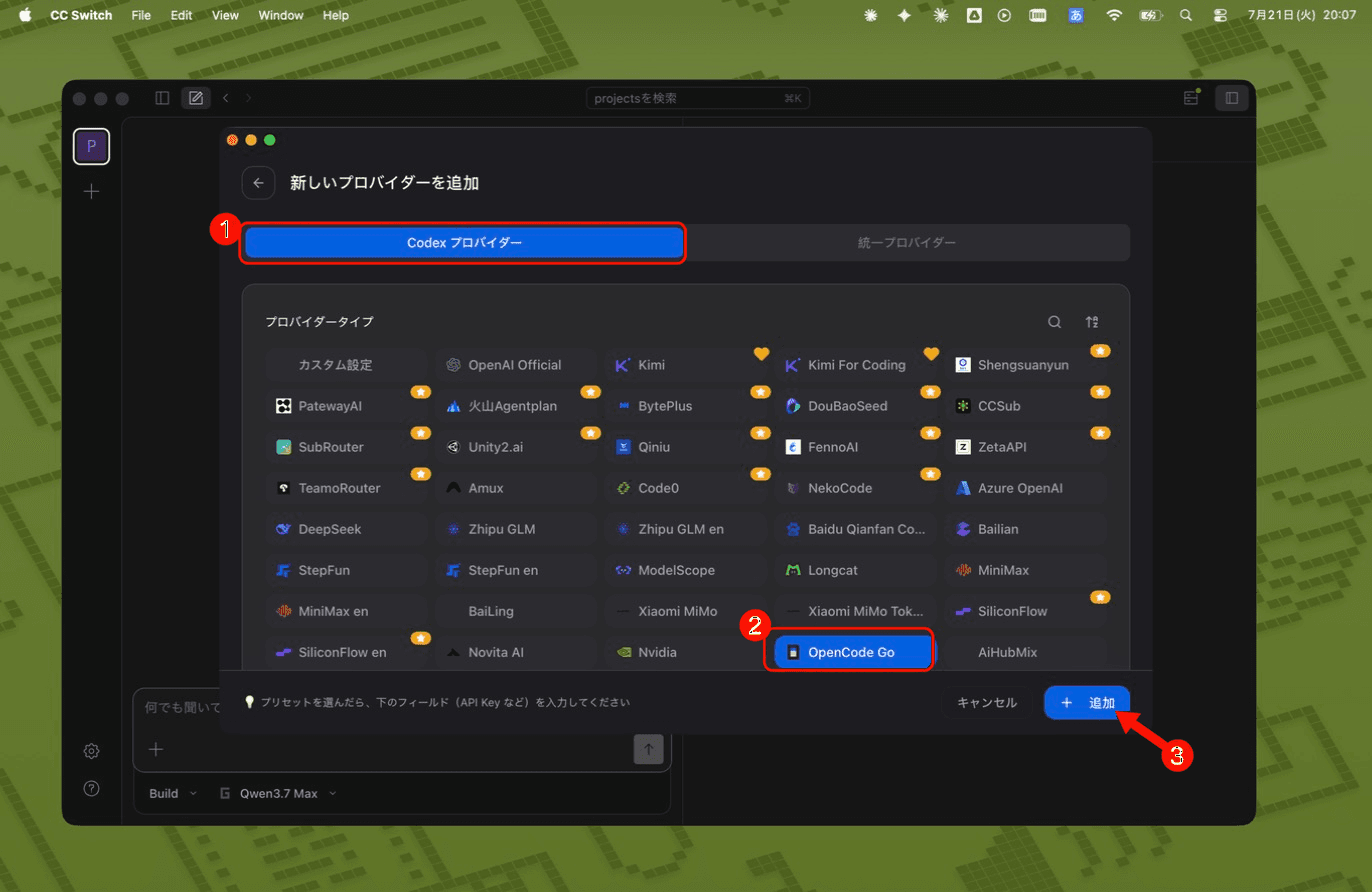Pick the Azure OpenAI provider
The height and width of the screenshot is (892, 1372).
point(1026,488)
